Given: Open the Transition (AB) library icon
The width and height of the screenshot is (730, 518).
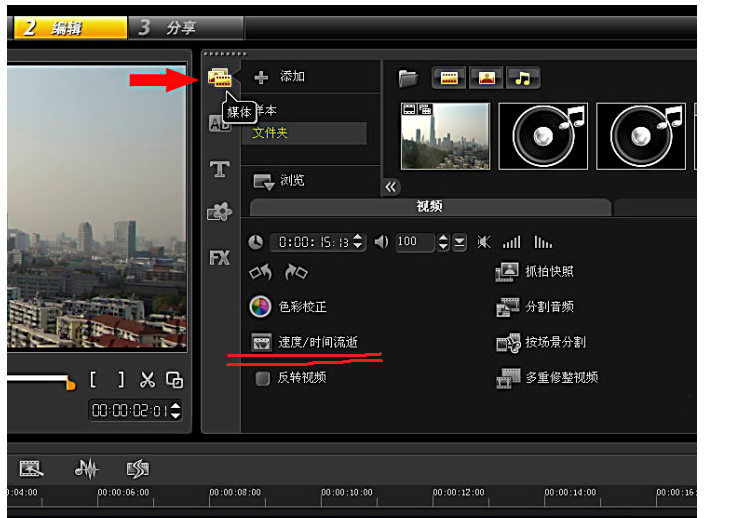Looking at the screenshot, I should (219, 124).
